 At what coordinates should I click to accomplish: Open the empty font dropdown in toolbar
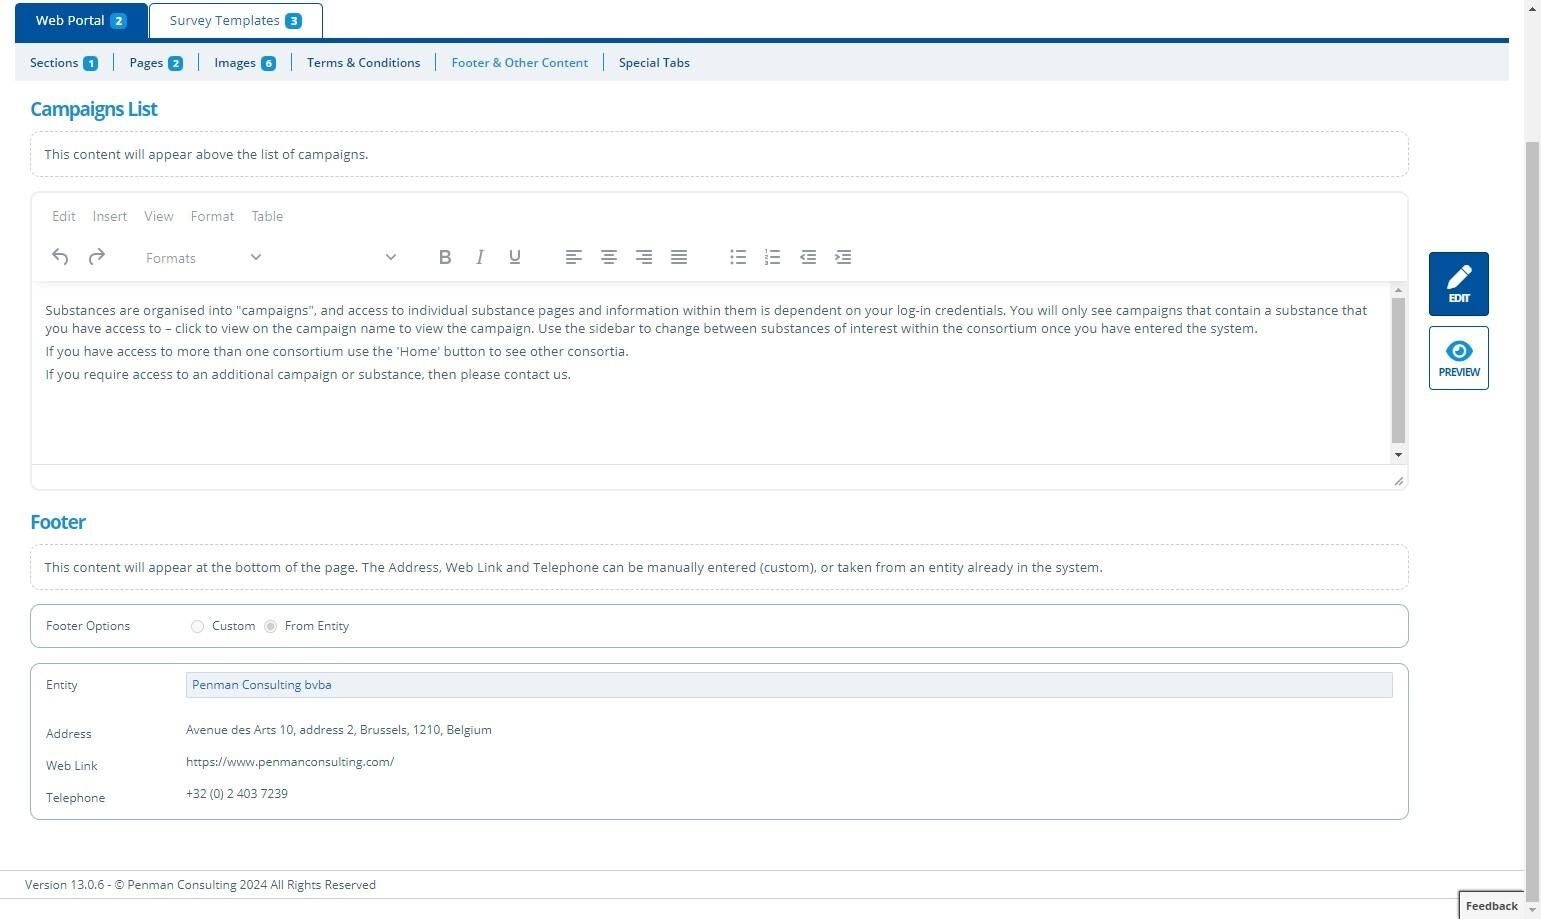coord(340,257)
